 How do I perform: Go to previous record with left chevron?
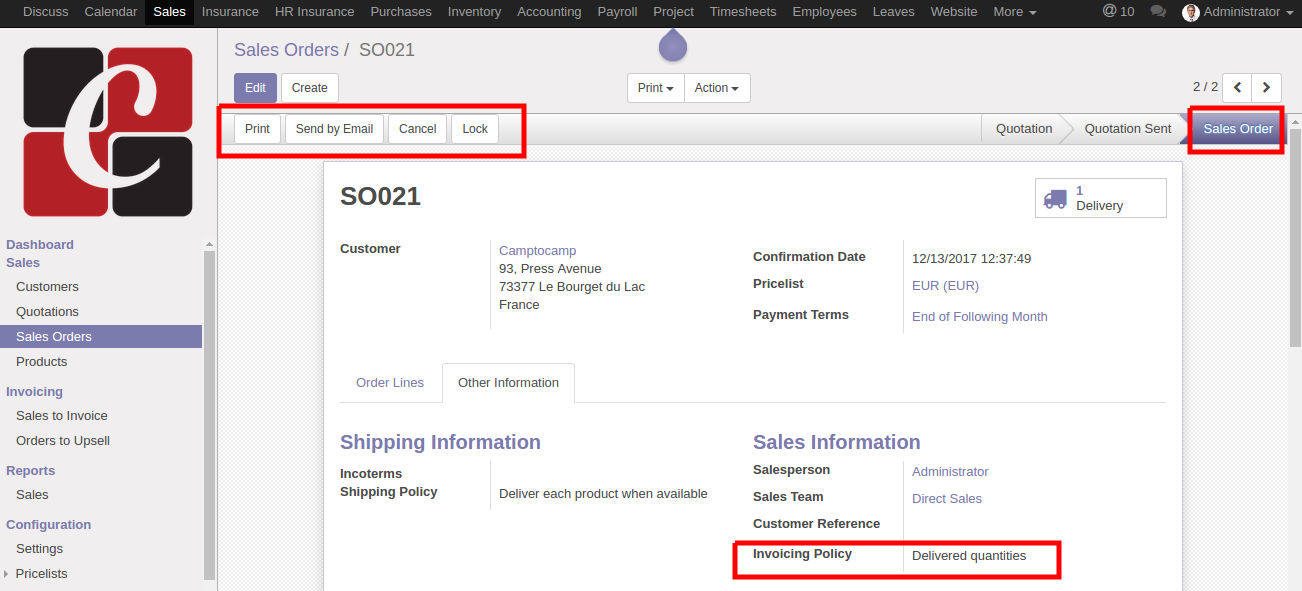(x=1238, y=88)
